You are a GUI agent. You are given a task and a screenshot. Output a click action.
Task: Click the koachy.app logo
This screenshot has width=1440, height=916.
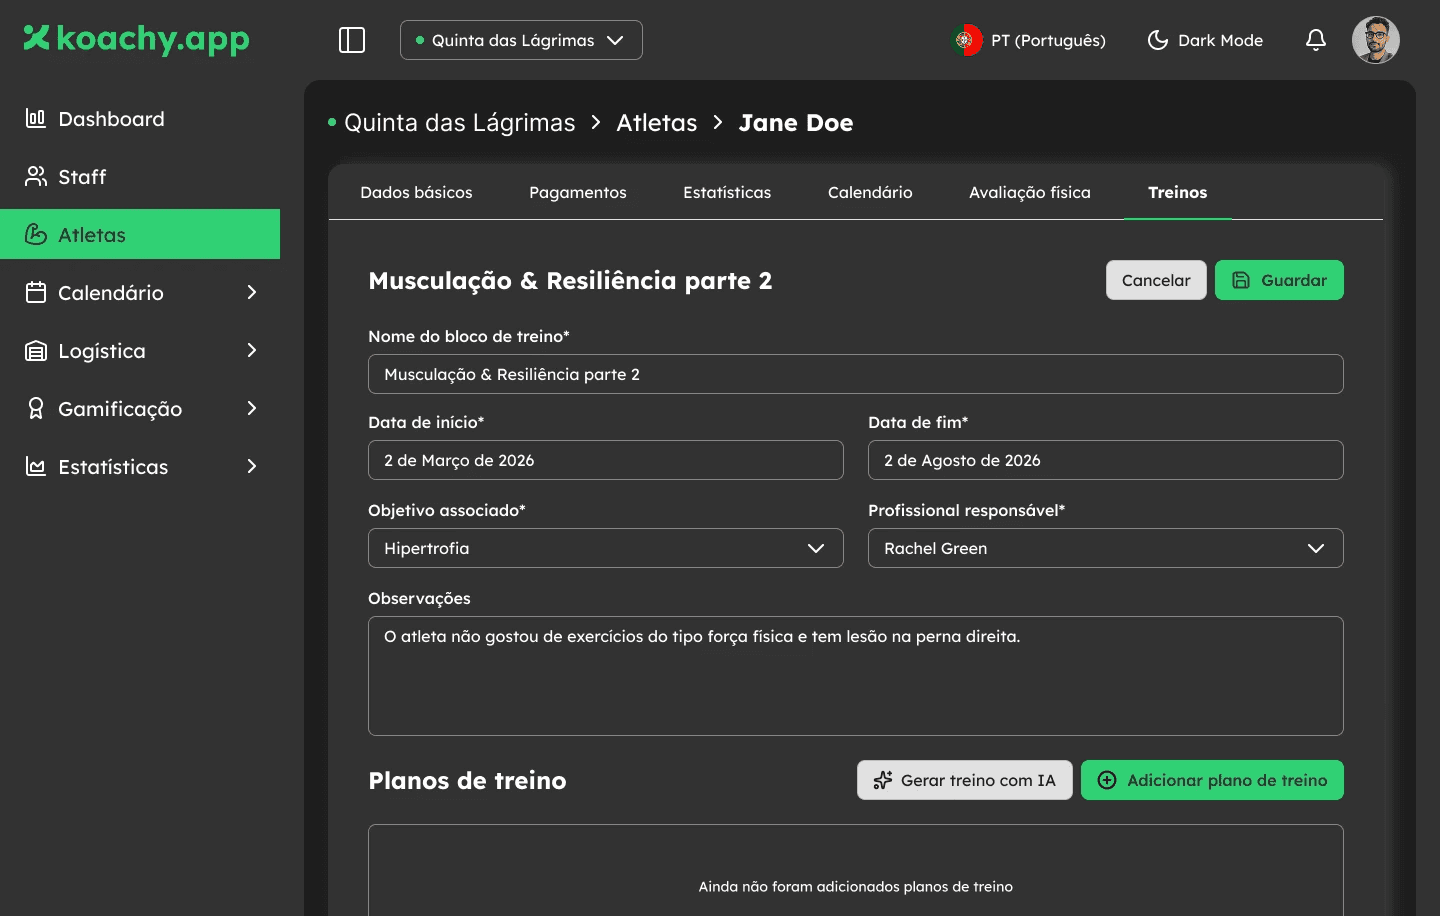coord(136,39)
